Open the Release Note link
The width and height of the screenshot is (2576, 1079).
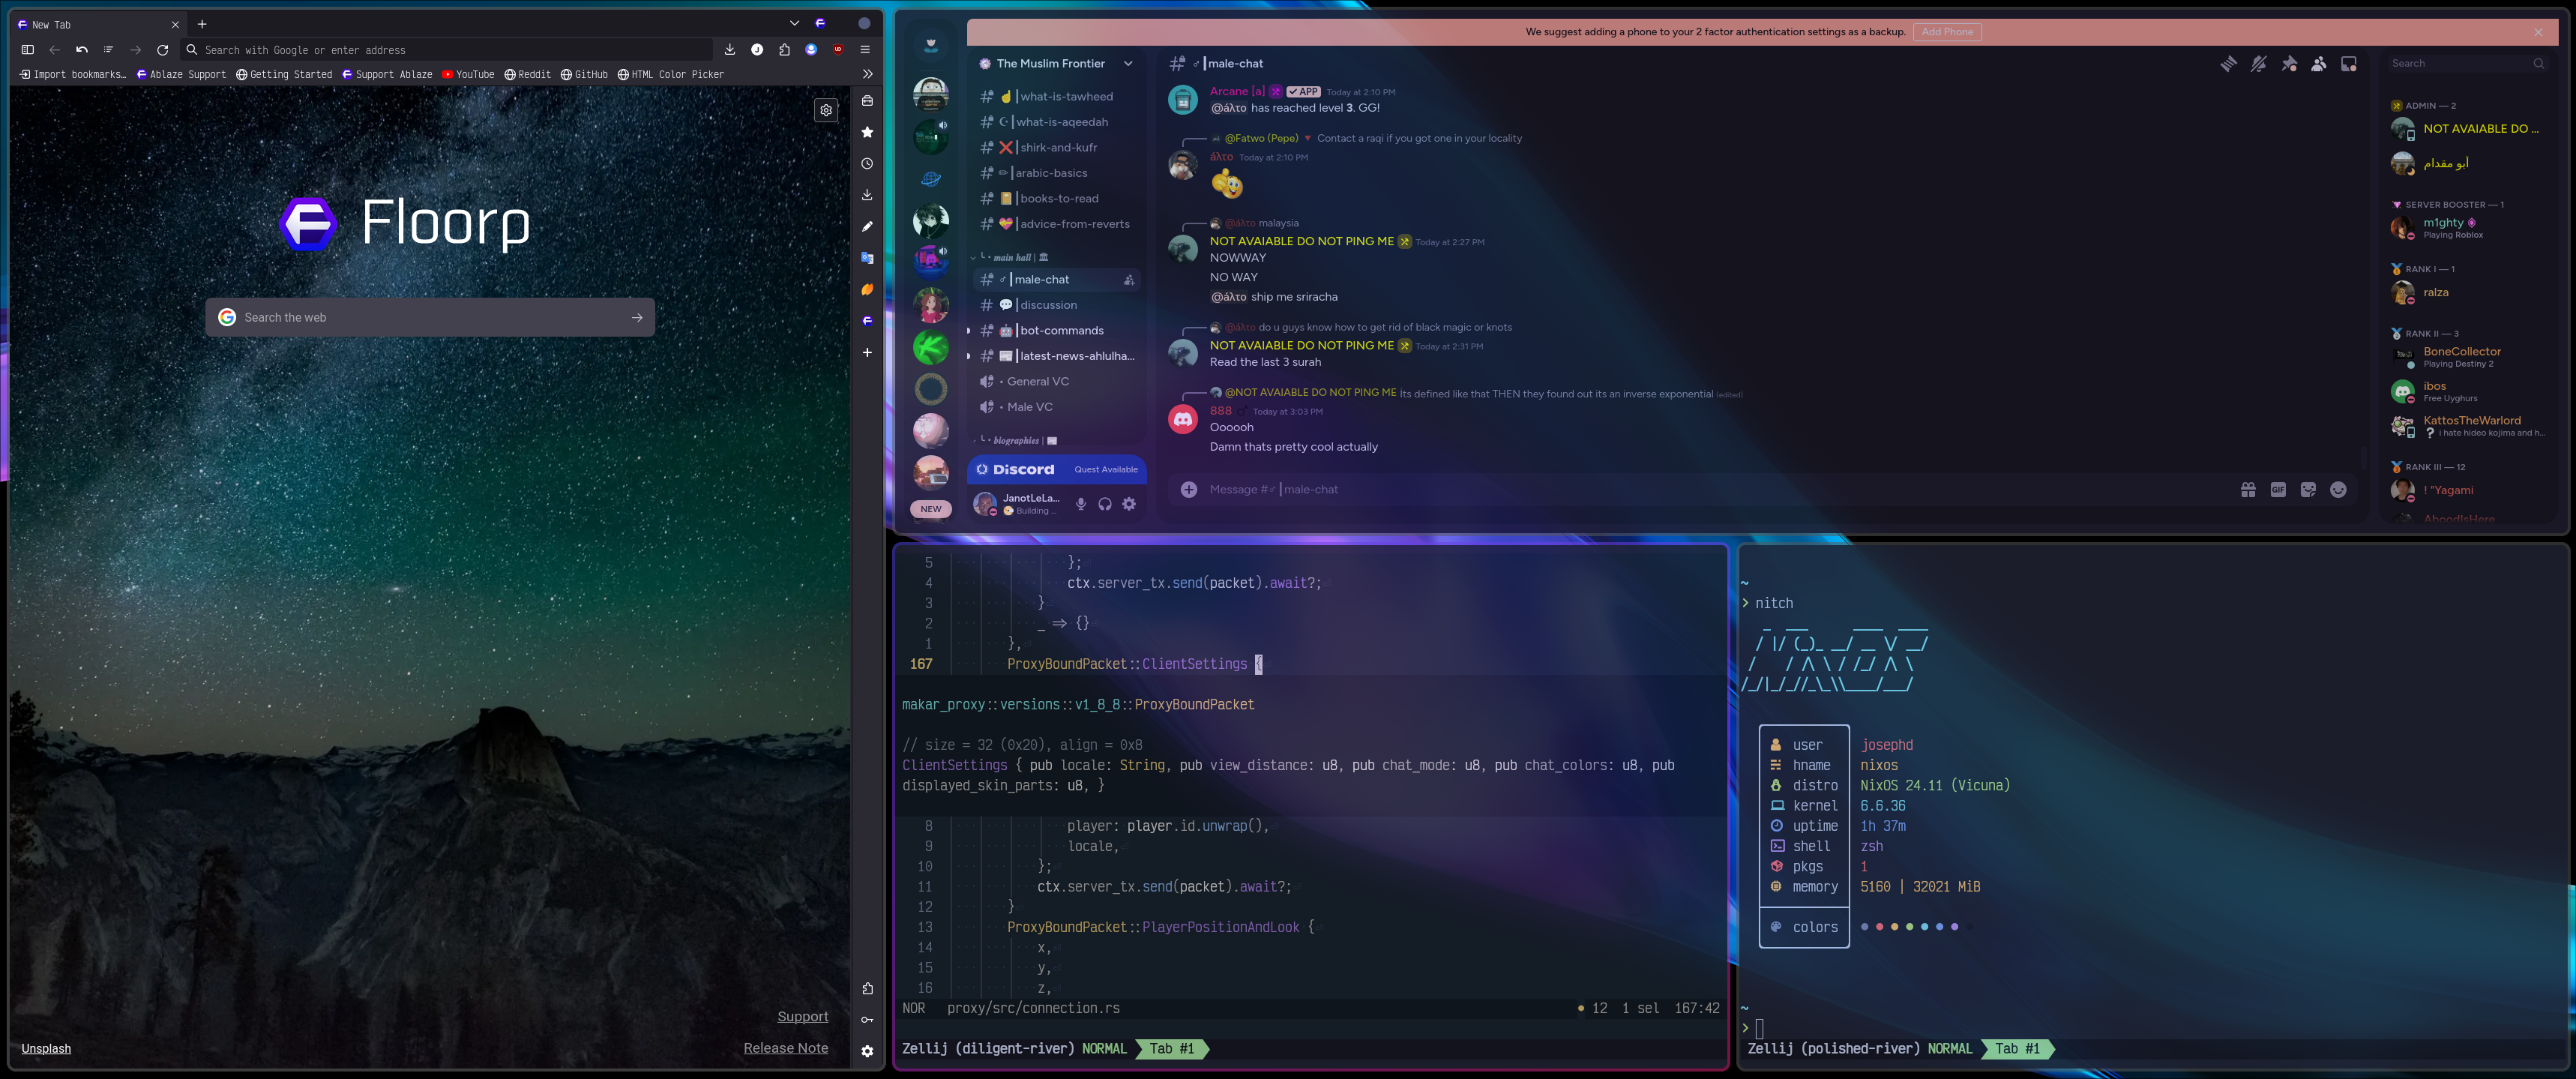785,1048
